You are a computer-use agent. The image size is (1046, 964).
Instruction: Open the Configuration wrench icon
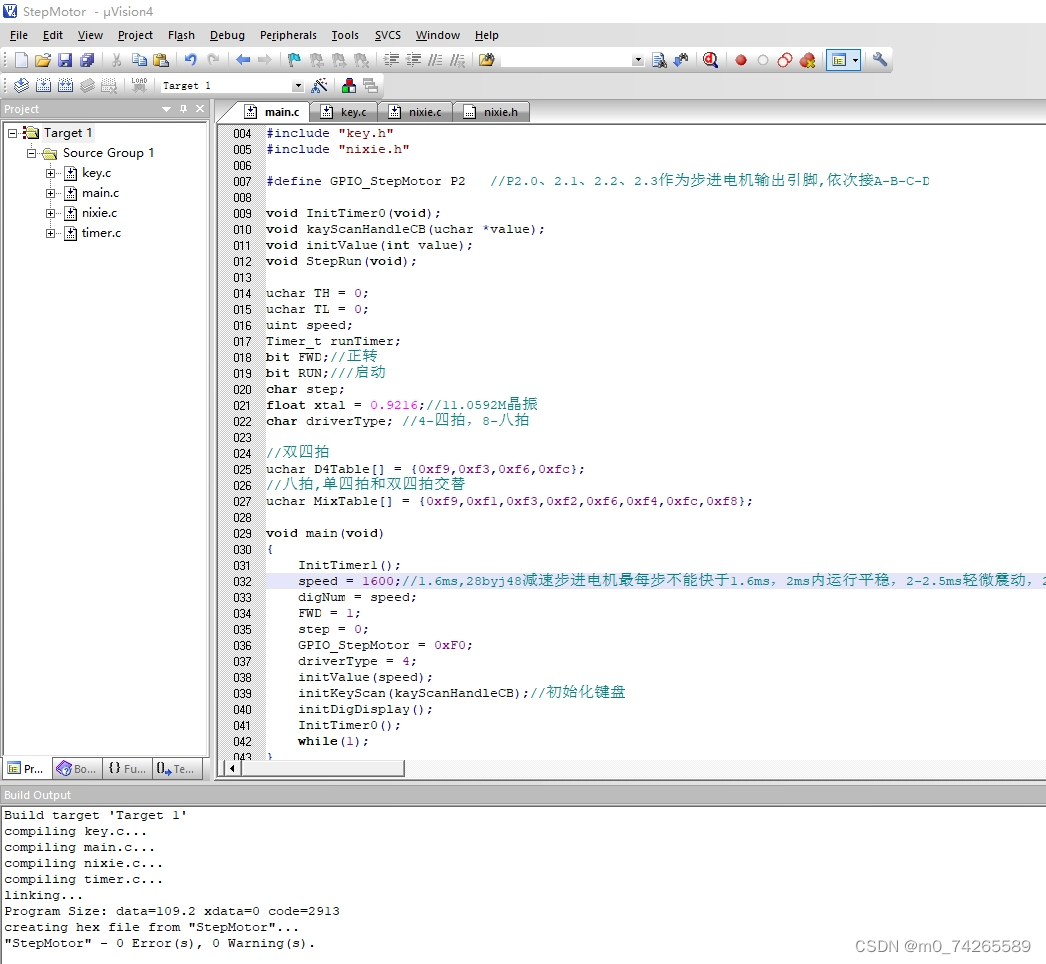(x=880, y=60)
